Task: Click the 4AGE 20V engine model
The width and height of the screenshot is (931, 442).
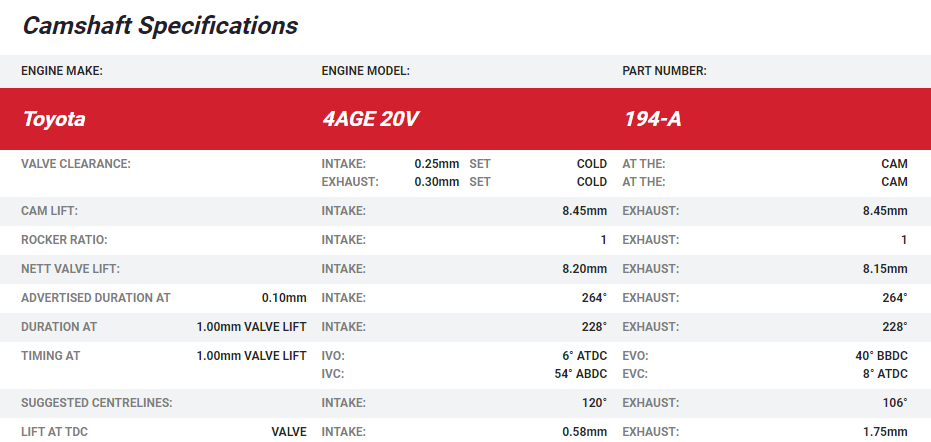Action: [x=370, y=119]
